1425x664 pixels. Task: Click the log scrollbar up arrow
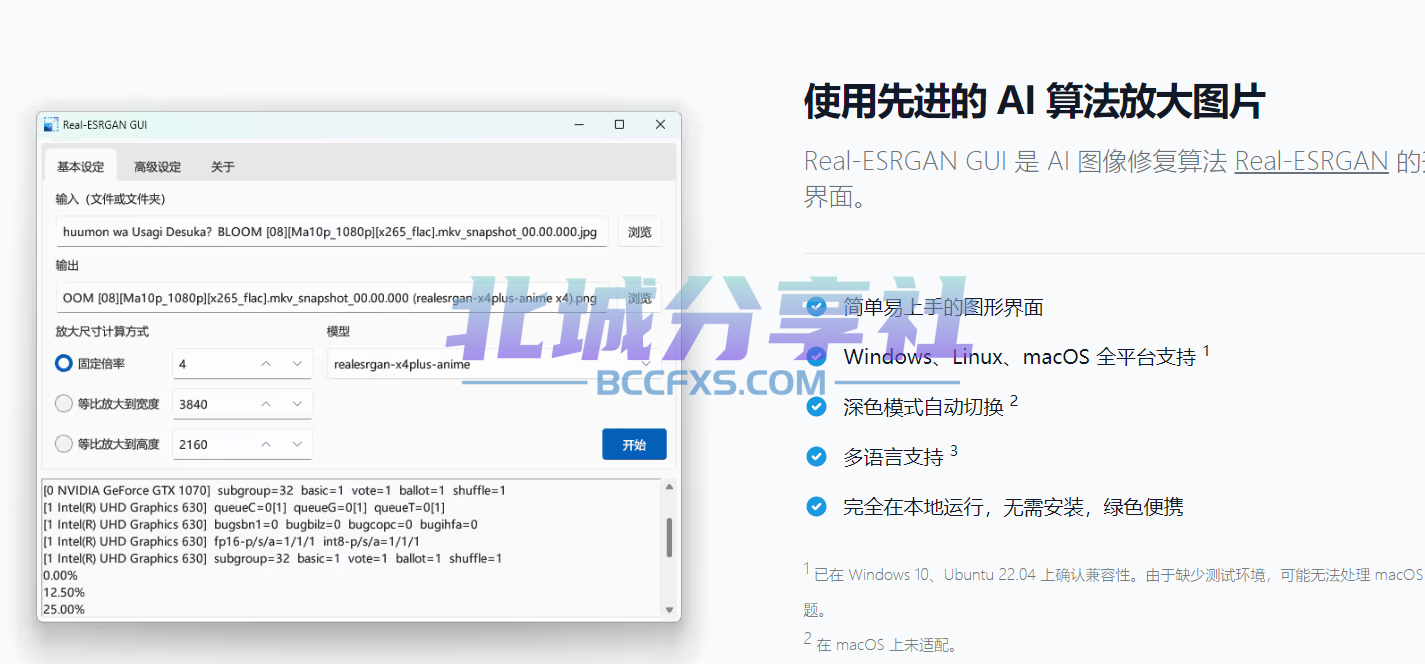click(669, 487)
